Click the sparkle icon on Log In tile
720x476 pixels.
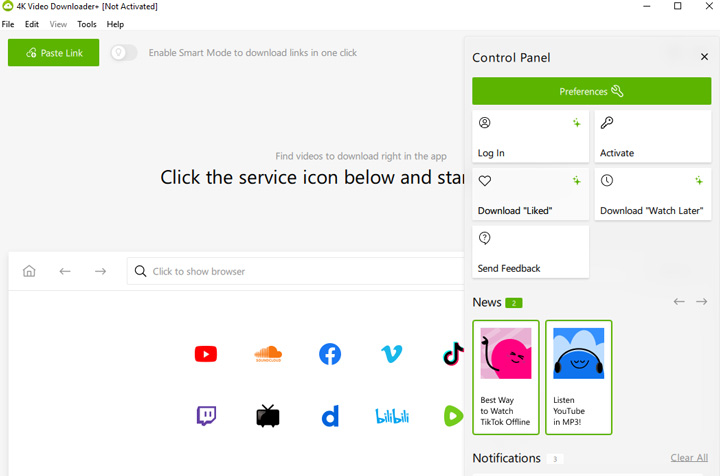coord(577,123)
